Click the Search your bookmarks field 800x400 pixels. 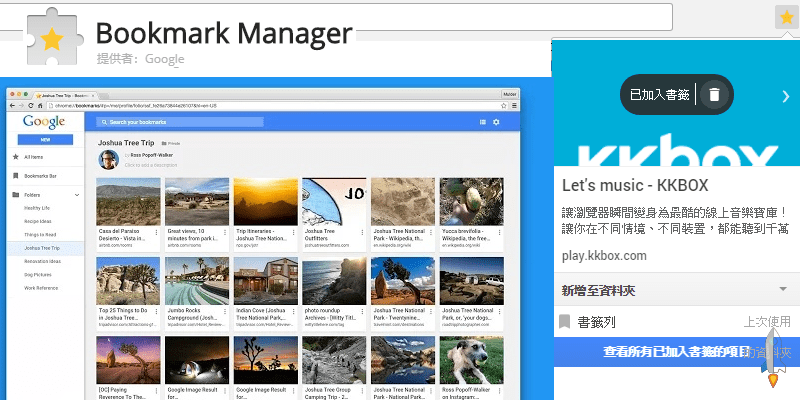(180, 122)
